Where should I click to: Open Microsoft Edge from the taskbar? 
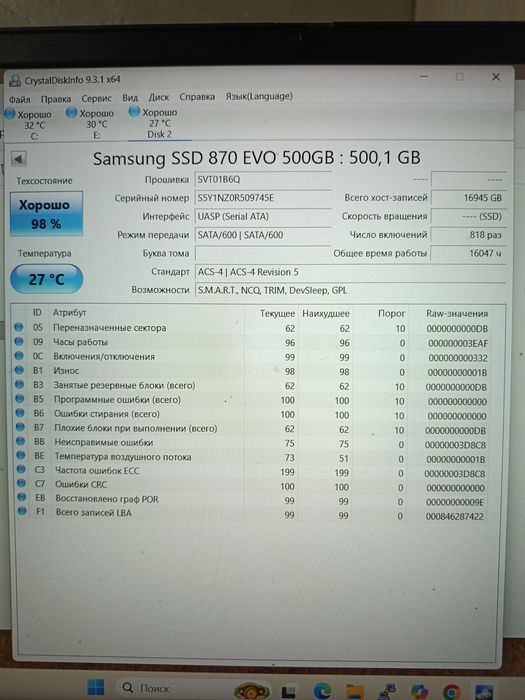point(322,691)
